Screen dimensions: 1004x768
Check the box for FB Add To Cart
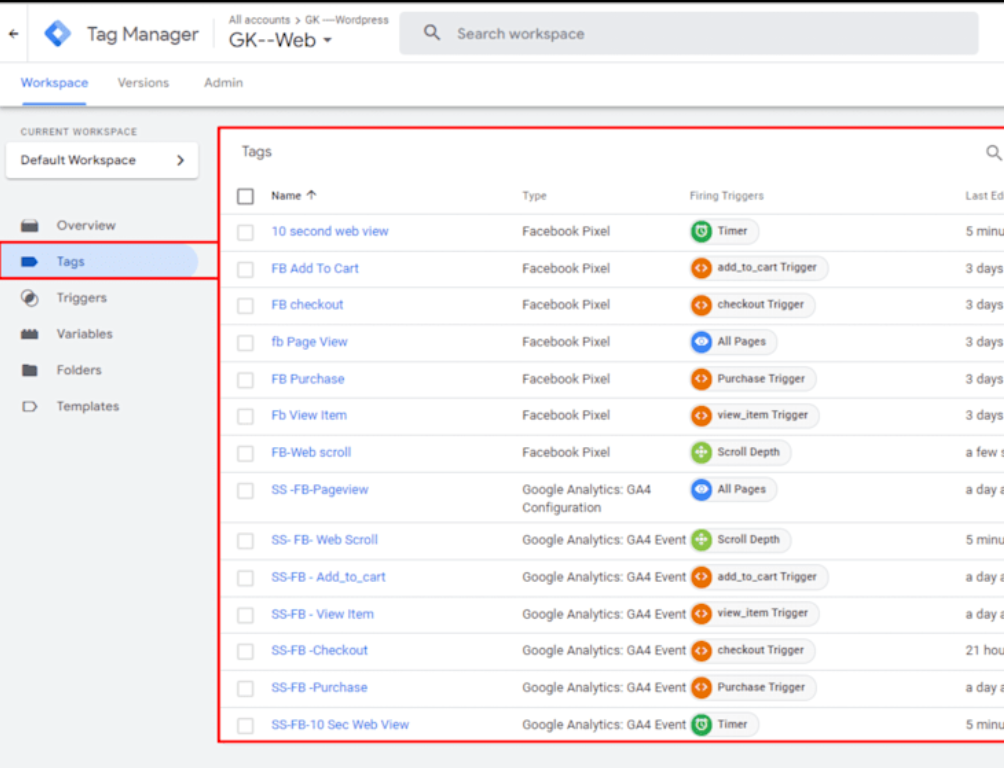245,269
